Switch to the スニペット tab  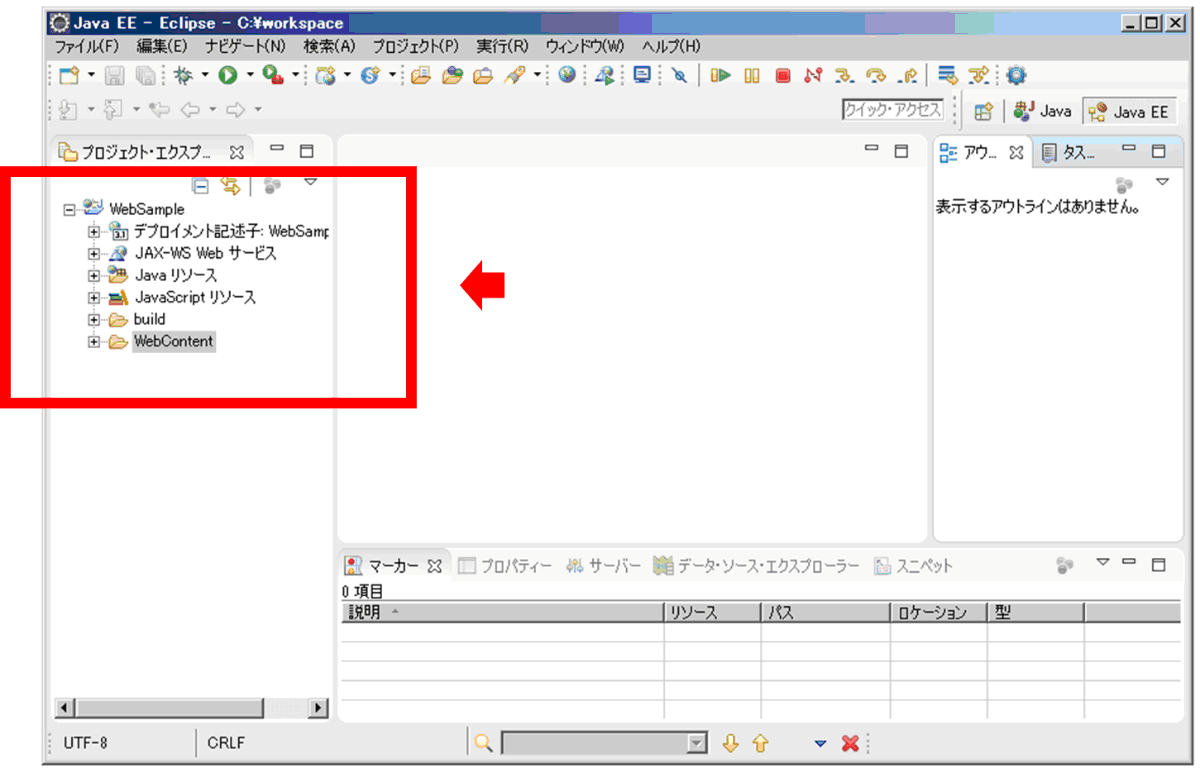pos(914,566)
